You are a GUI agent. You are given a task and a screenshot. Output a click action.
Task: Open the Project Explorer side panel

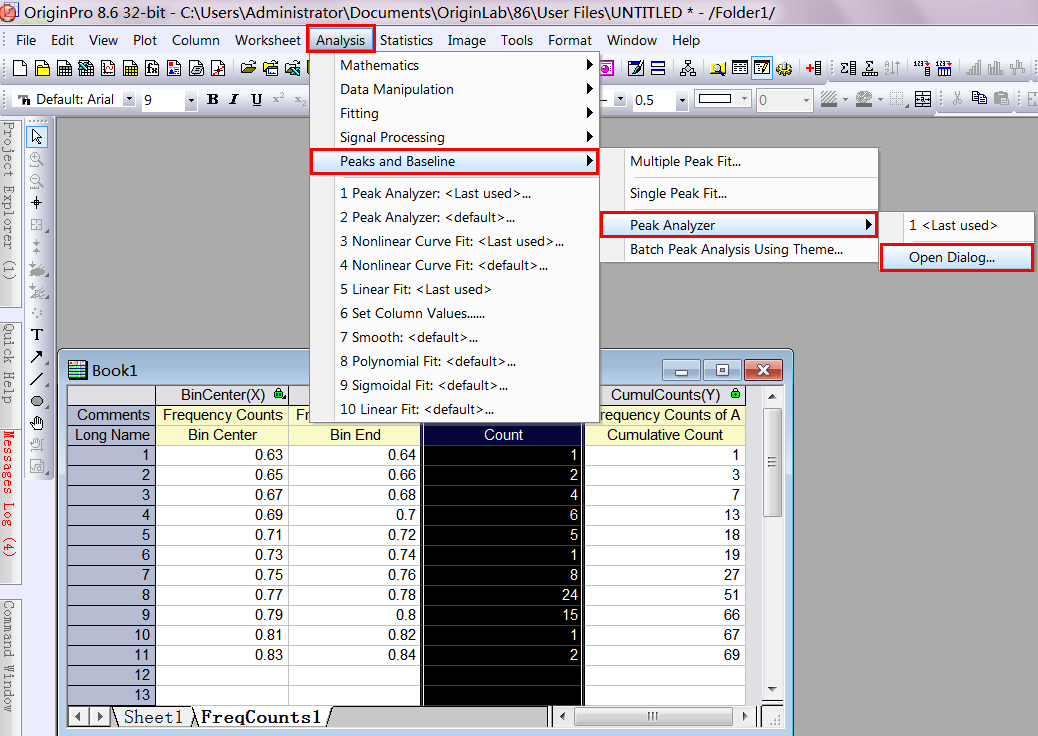coord(9,199)
